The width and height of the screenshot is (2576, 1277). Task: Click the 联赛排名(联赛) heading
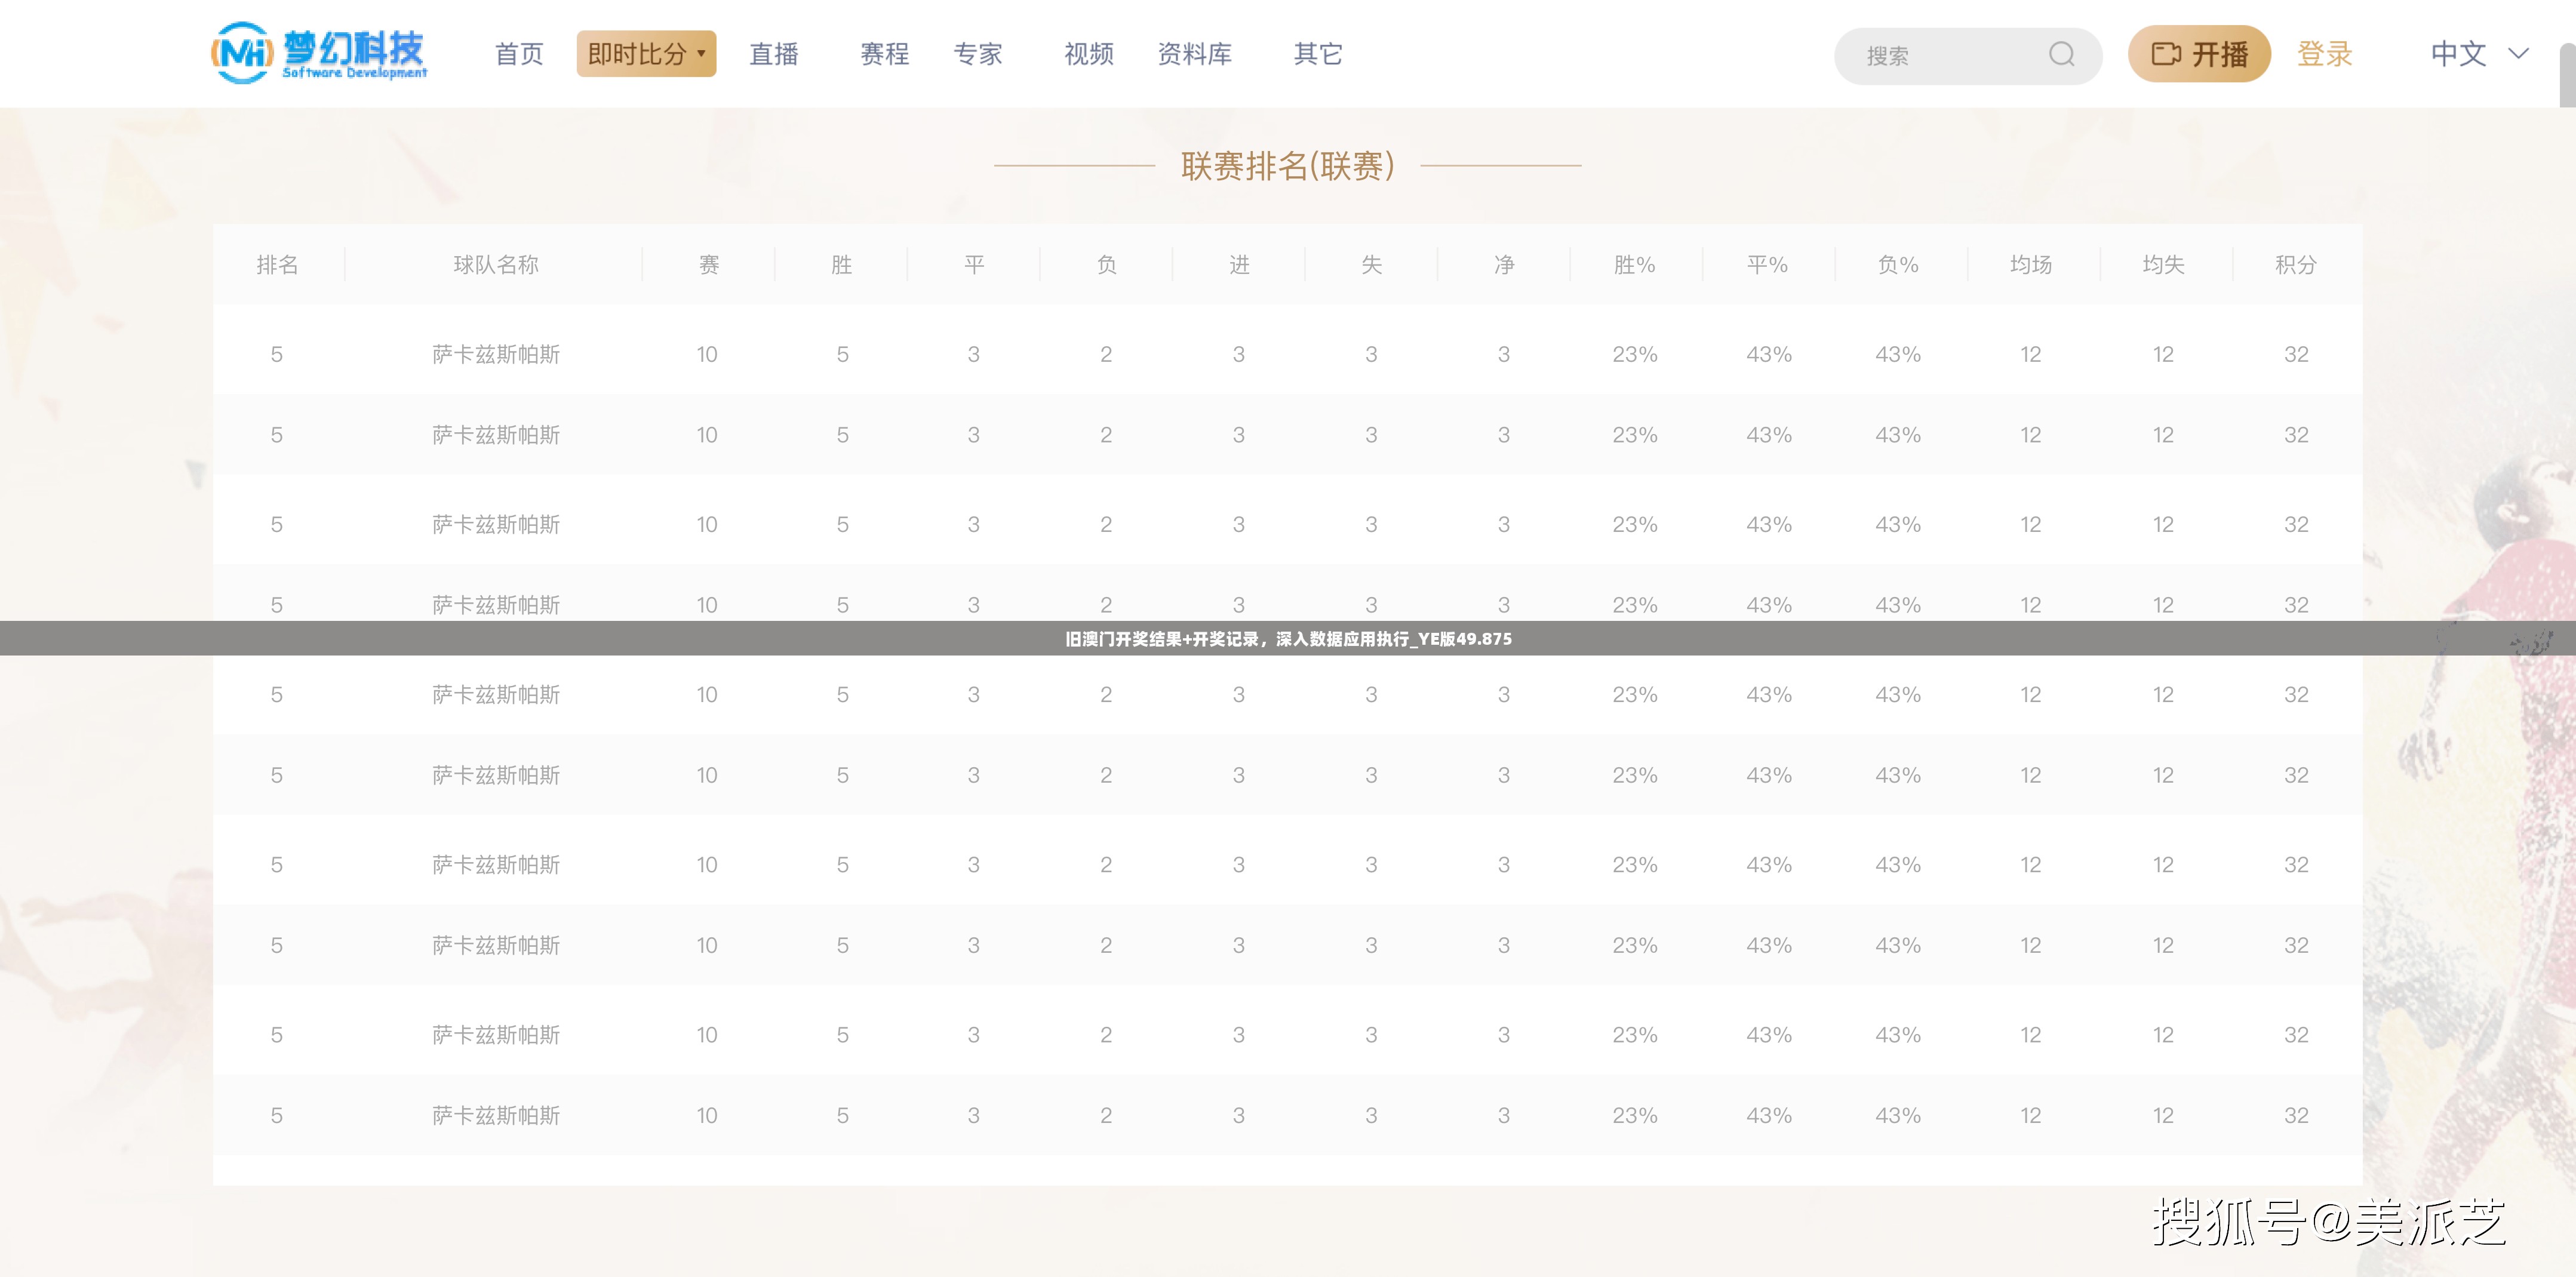pos(1288,166)
